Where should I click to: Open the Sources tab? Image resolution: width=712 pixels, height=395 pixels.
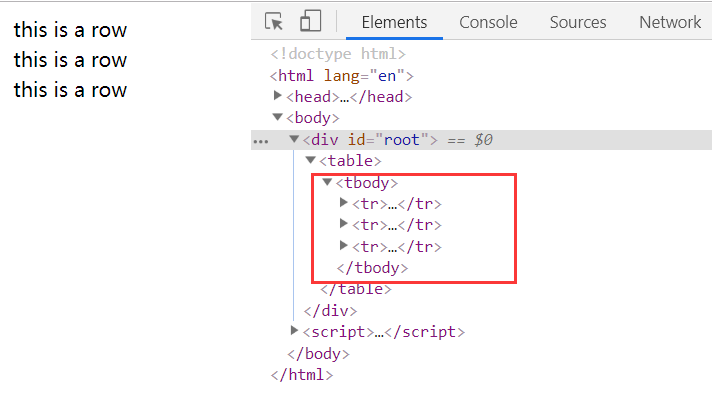[x=578, y=22]
